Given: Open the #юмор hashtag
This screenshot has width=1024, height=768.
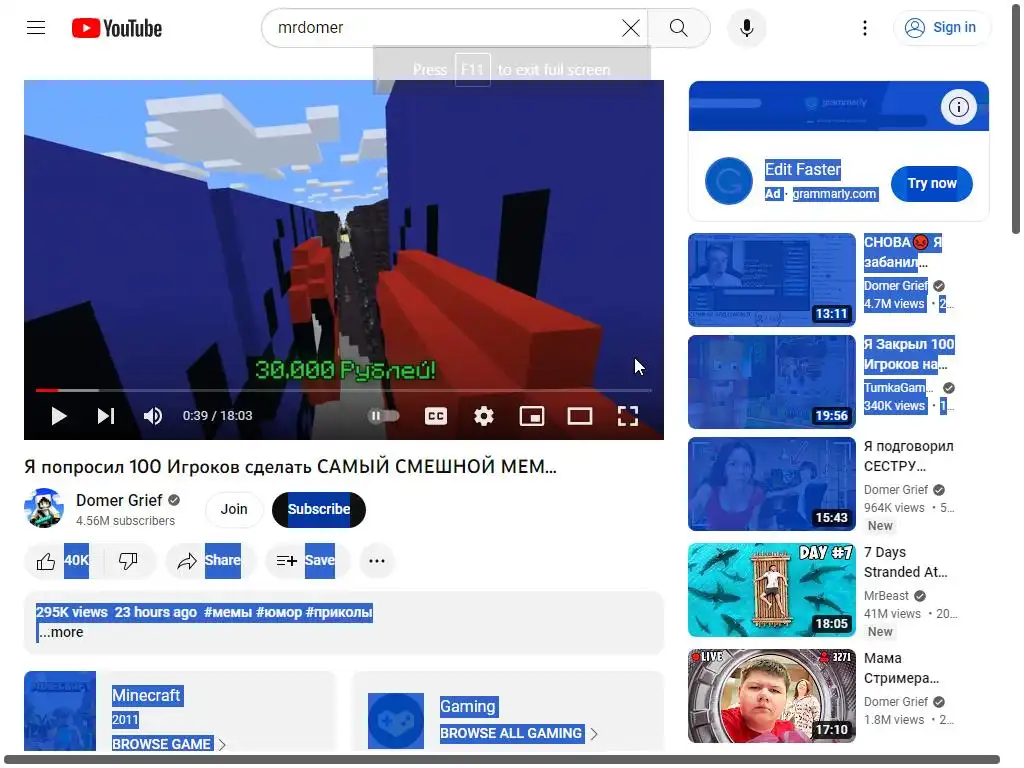Looking at the screenshot, I should click(279, 612).
